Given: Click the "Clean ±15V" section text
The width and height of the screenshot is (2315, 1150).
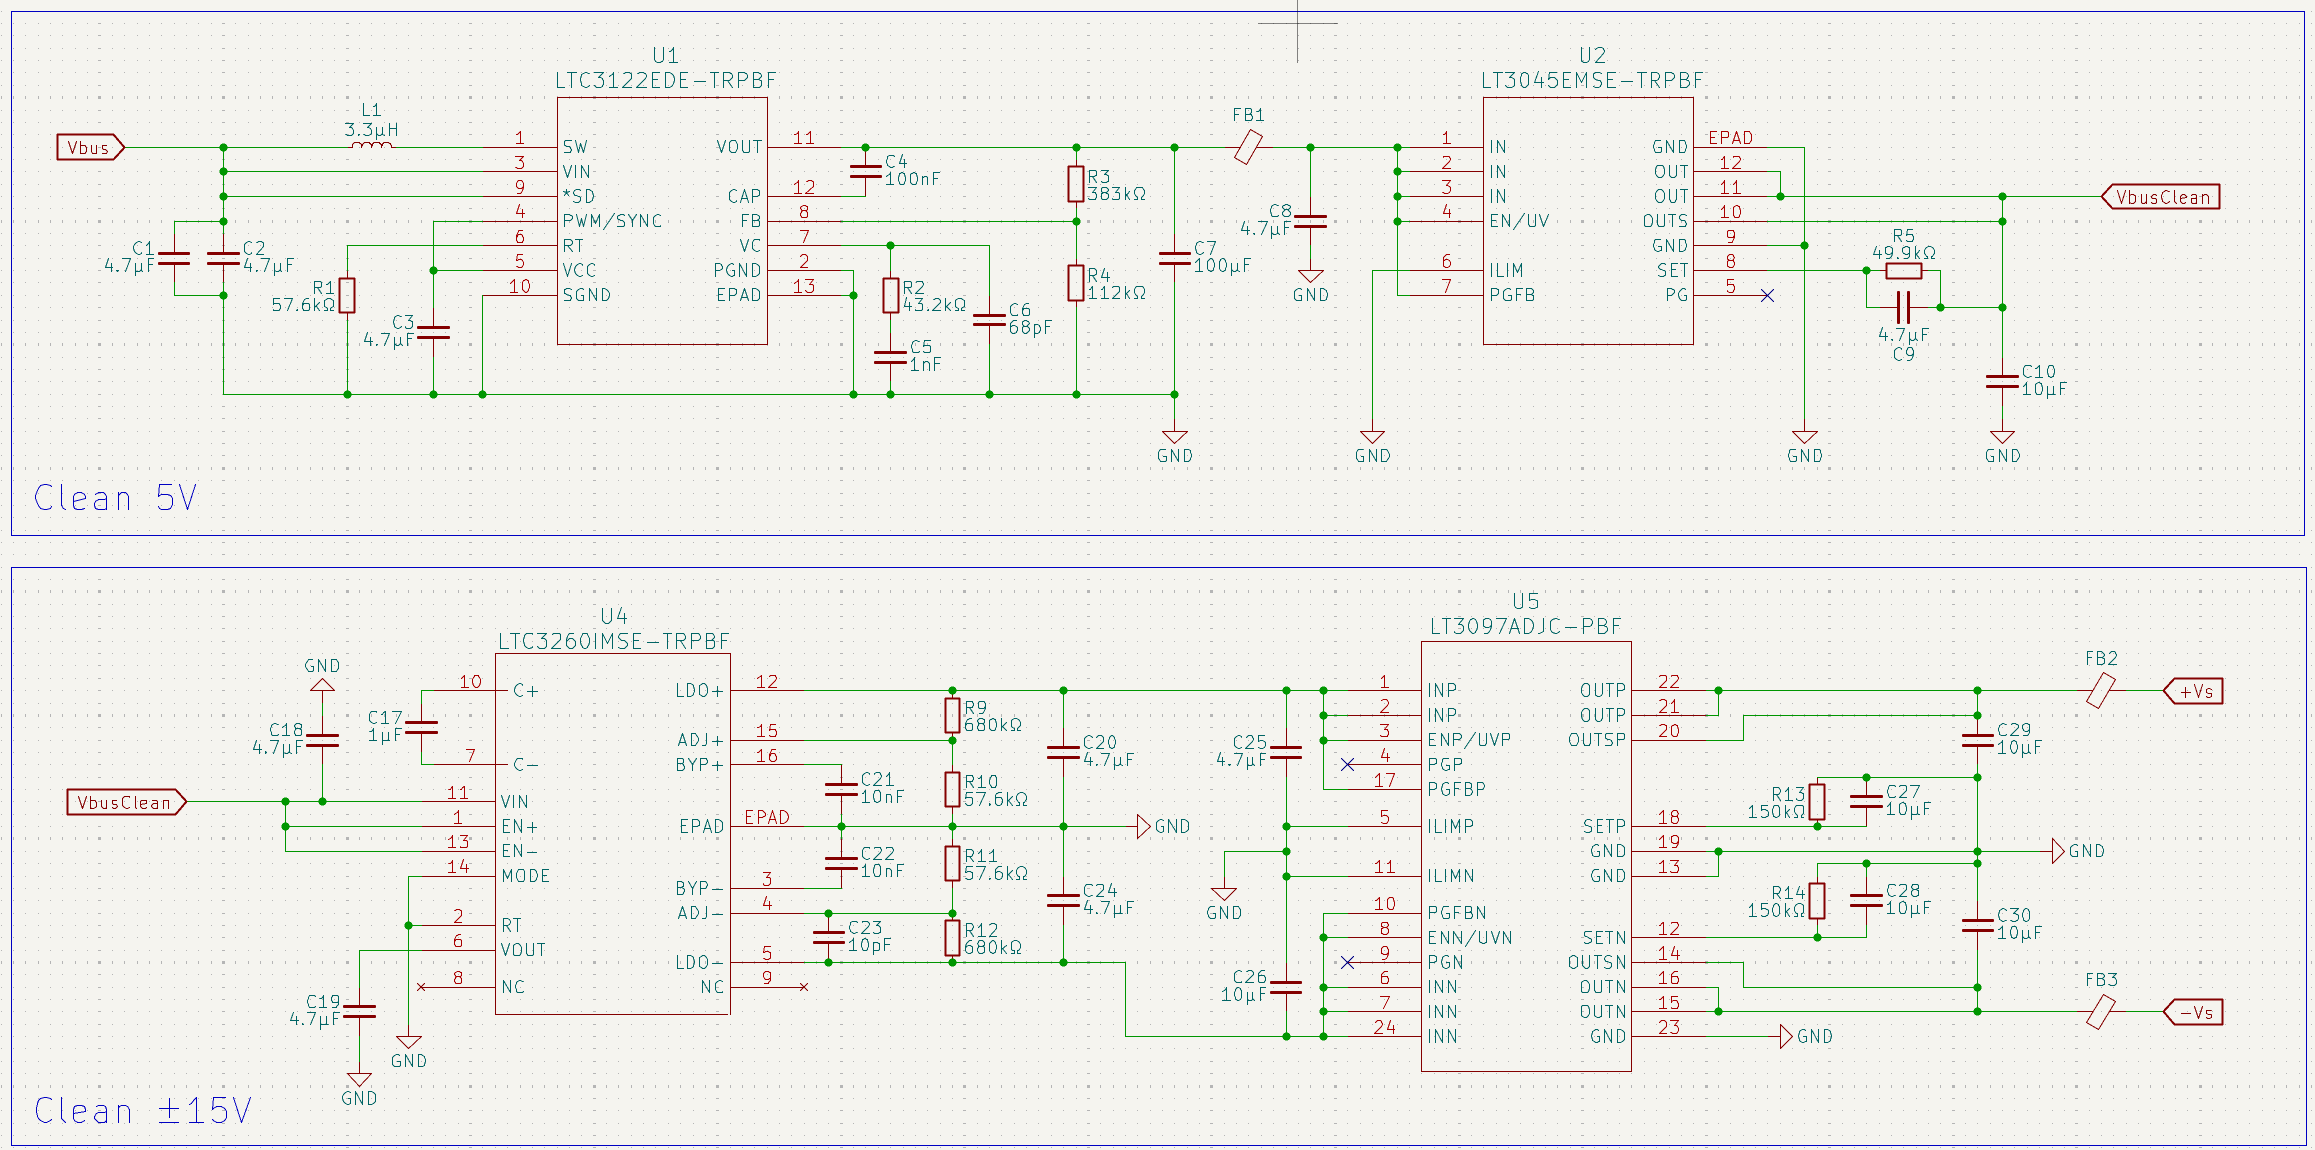Looking at the screenshot, I should pos(142,1111).
